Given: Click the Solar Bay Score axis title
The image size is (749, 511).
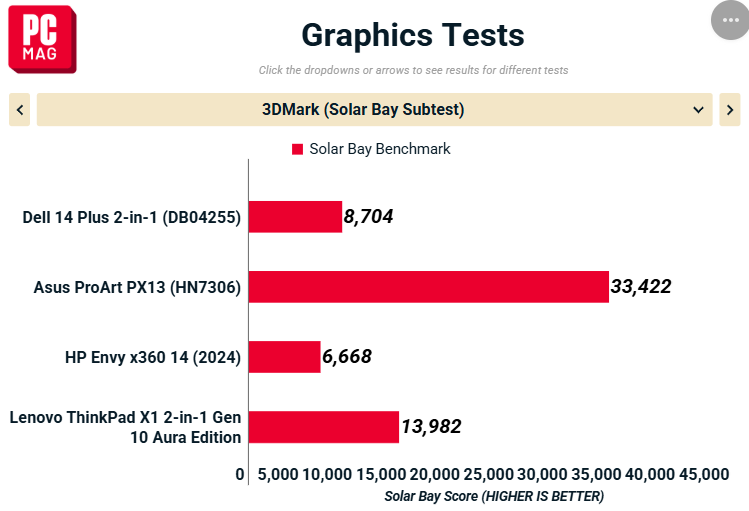Looking at the screenshot, I should click(494, 496).
